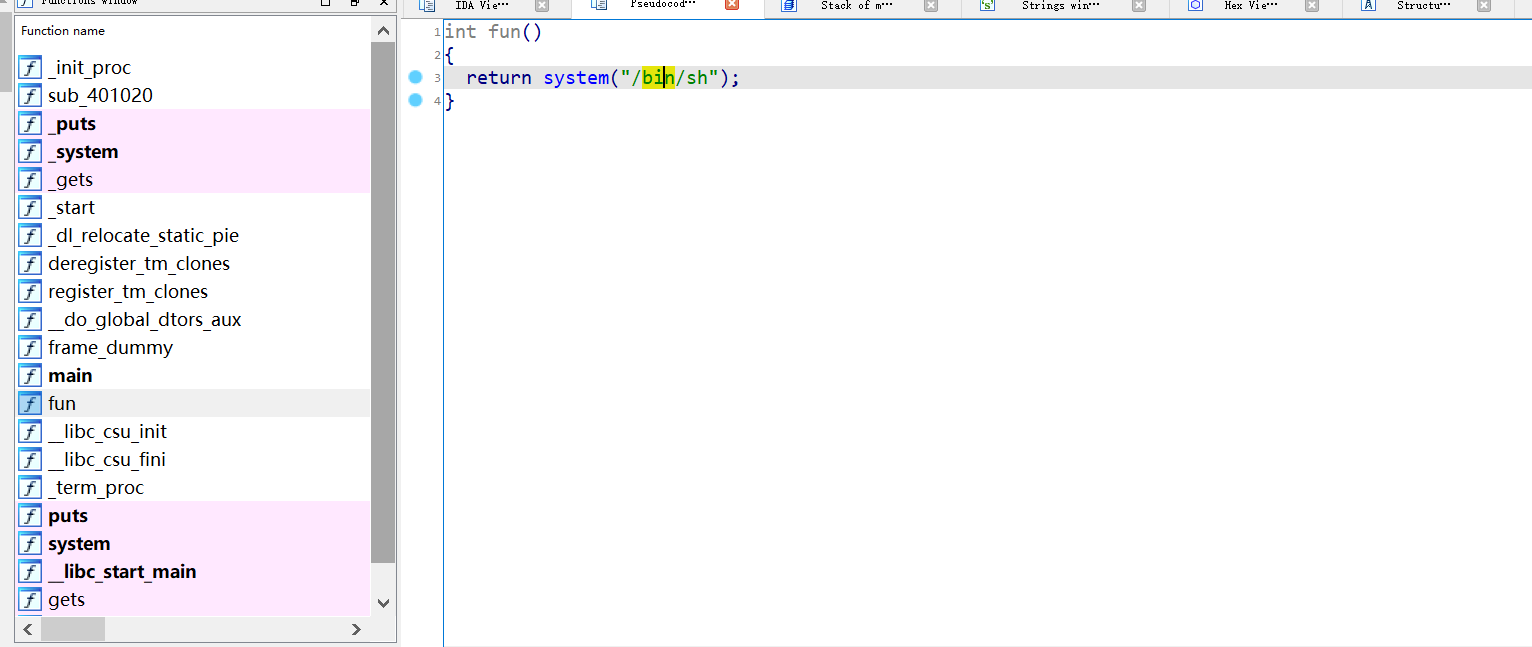Select the deregister_tm_clones function name
The image size is (1532, 647).
[139, 263]
